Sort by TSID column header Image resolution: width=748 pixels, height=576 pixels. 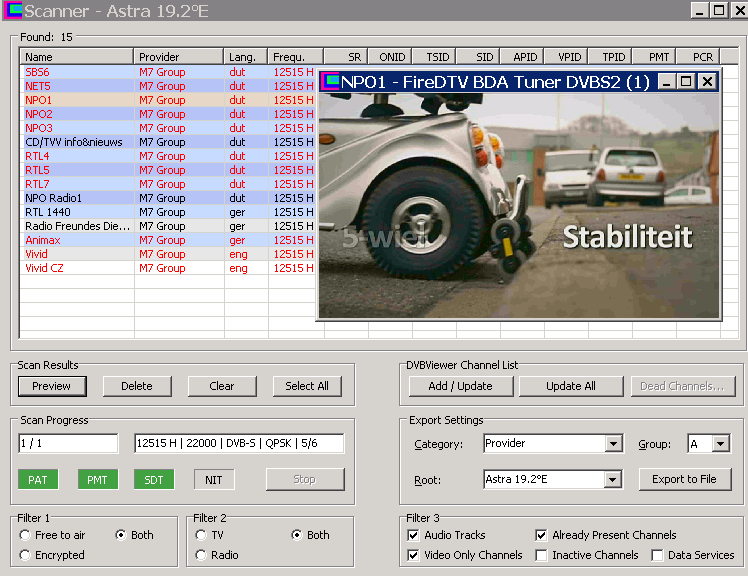433,57
